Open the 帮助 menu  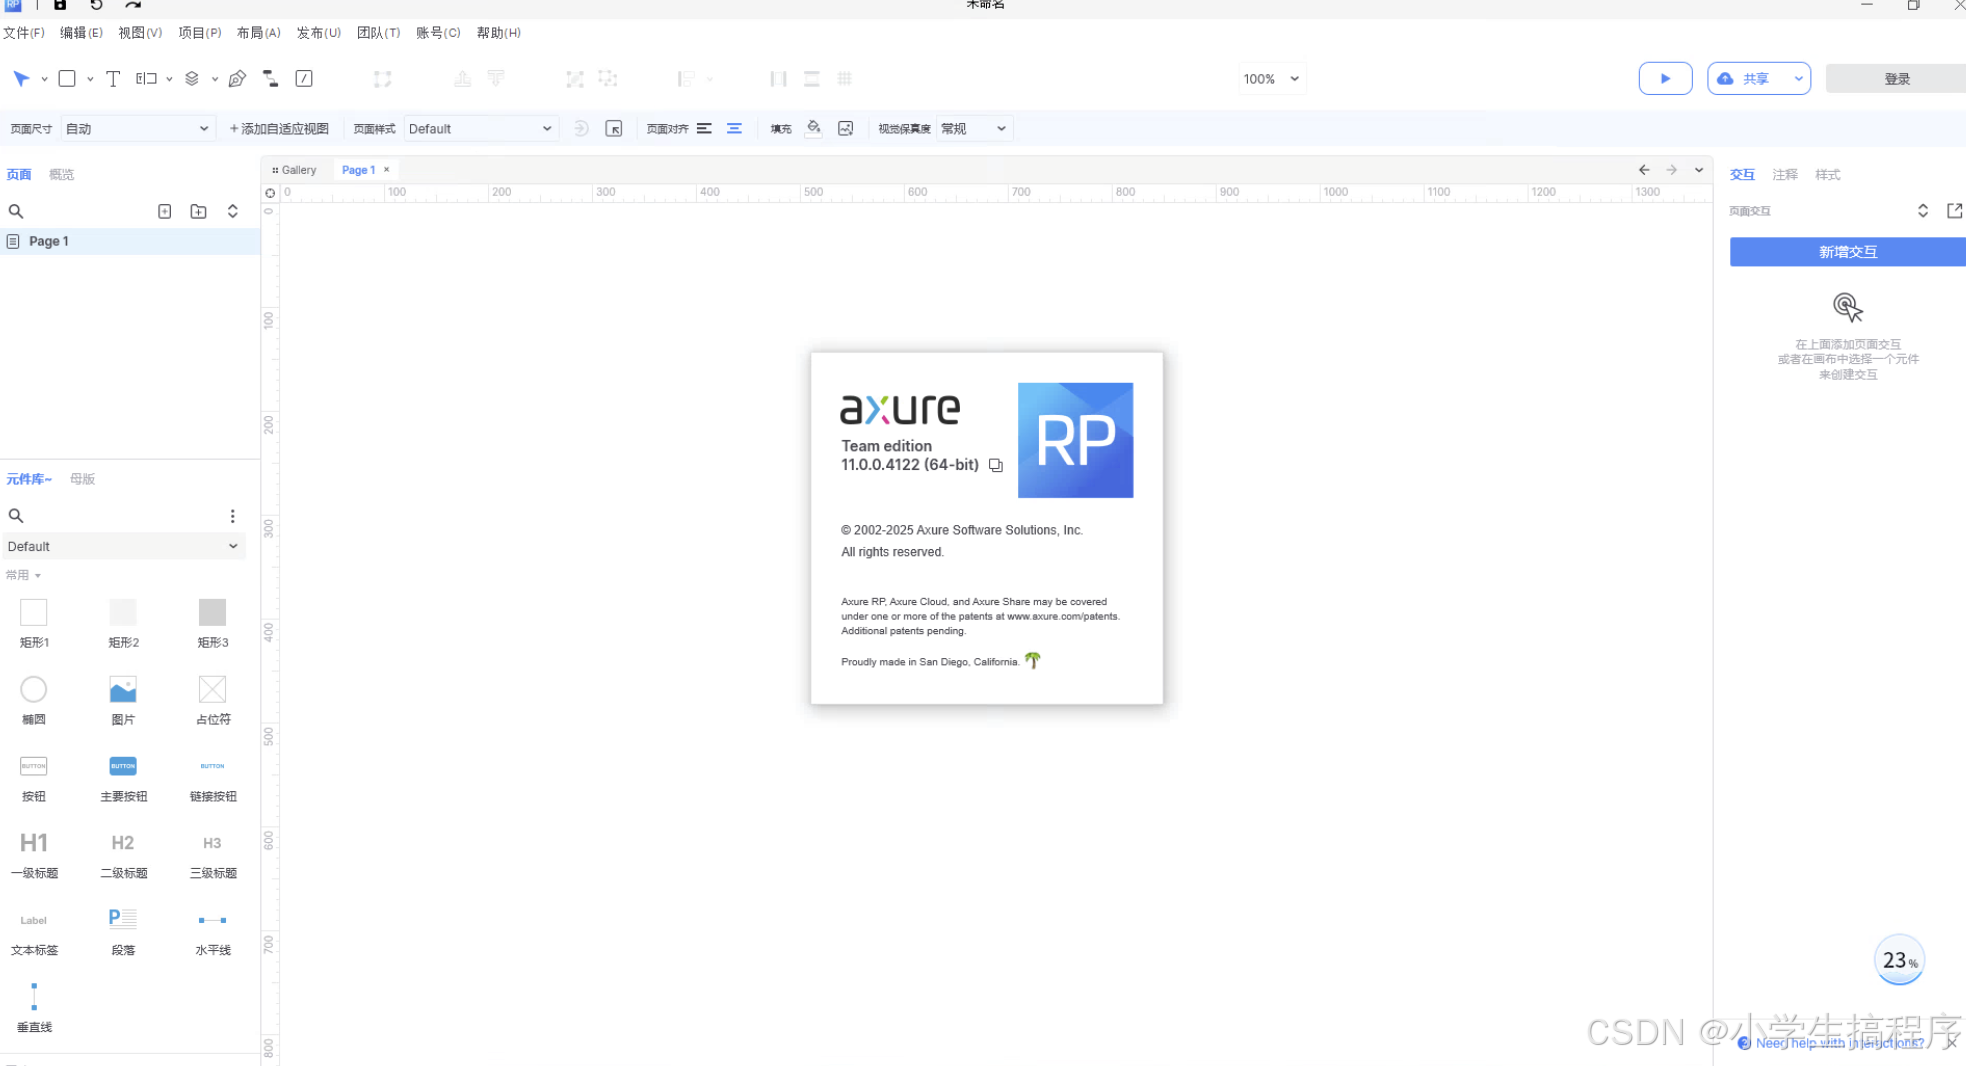(498, 33)
